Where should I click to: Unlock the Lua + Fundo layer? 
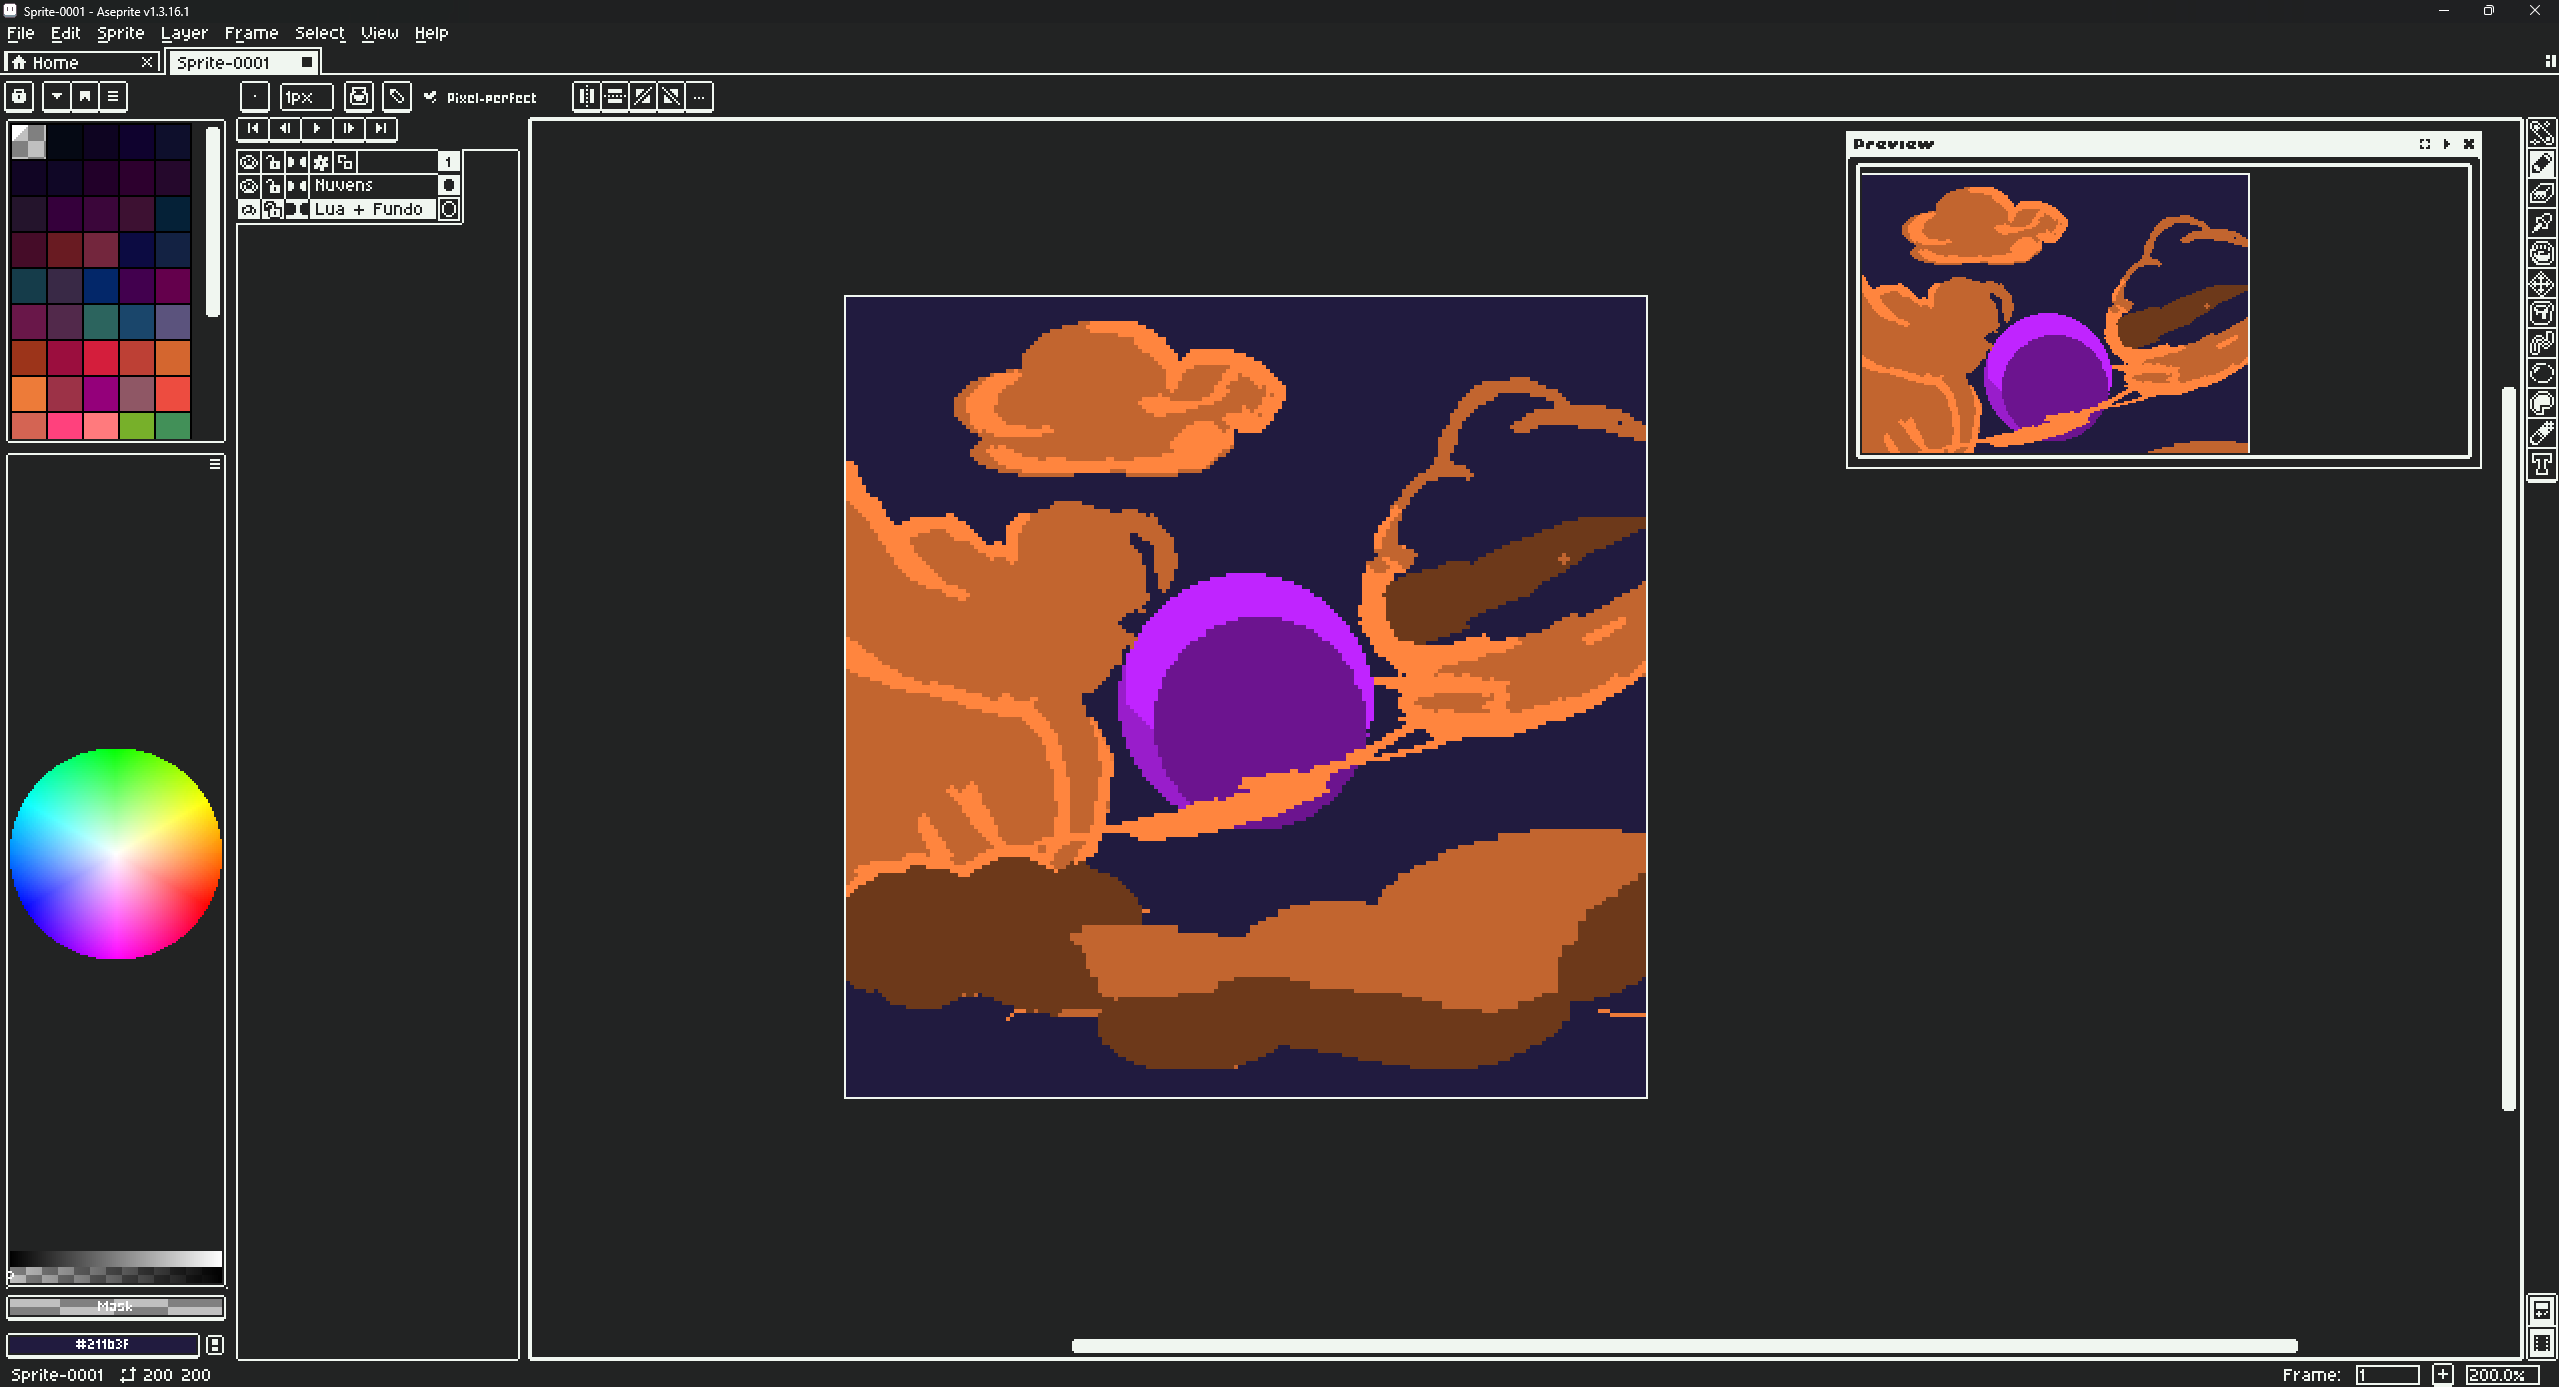(272, 210)
